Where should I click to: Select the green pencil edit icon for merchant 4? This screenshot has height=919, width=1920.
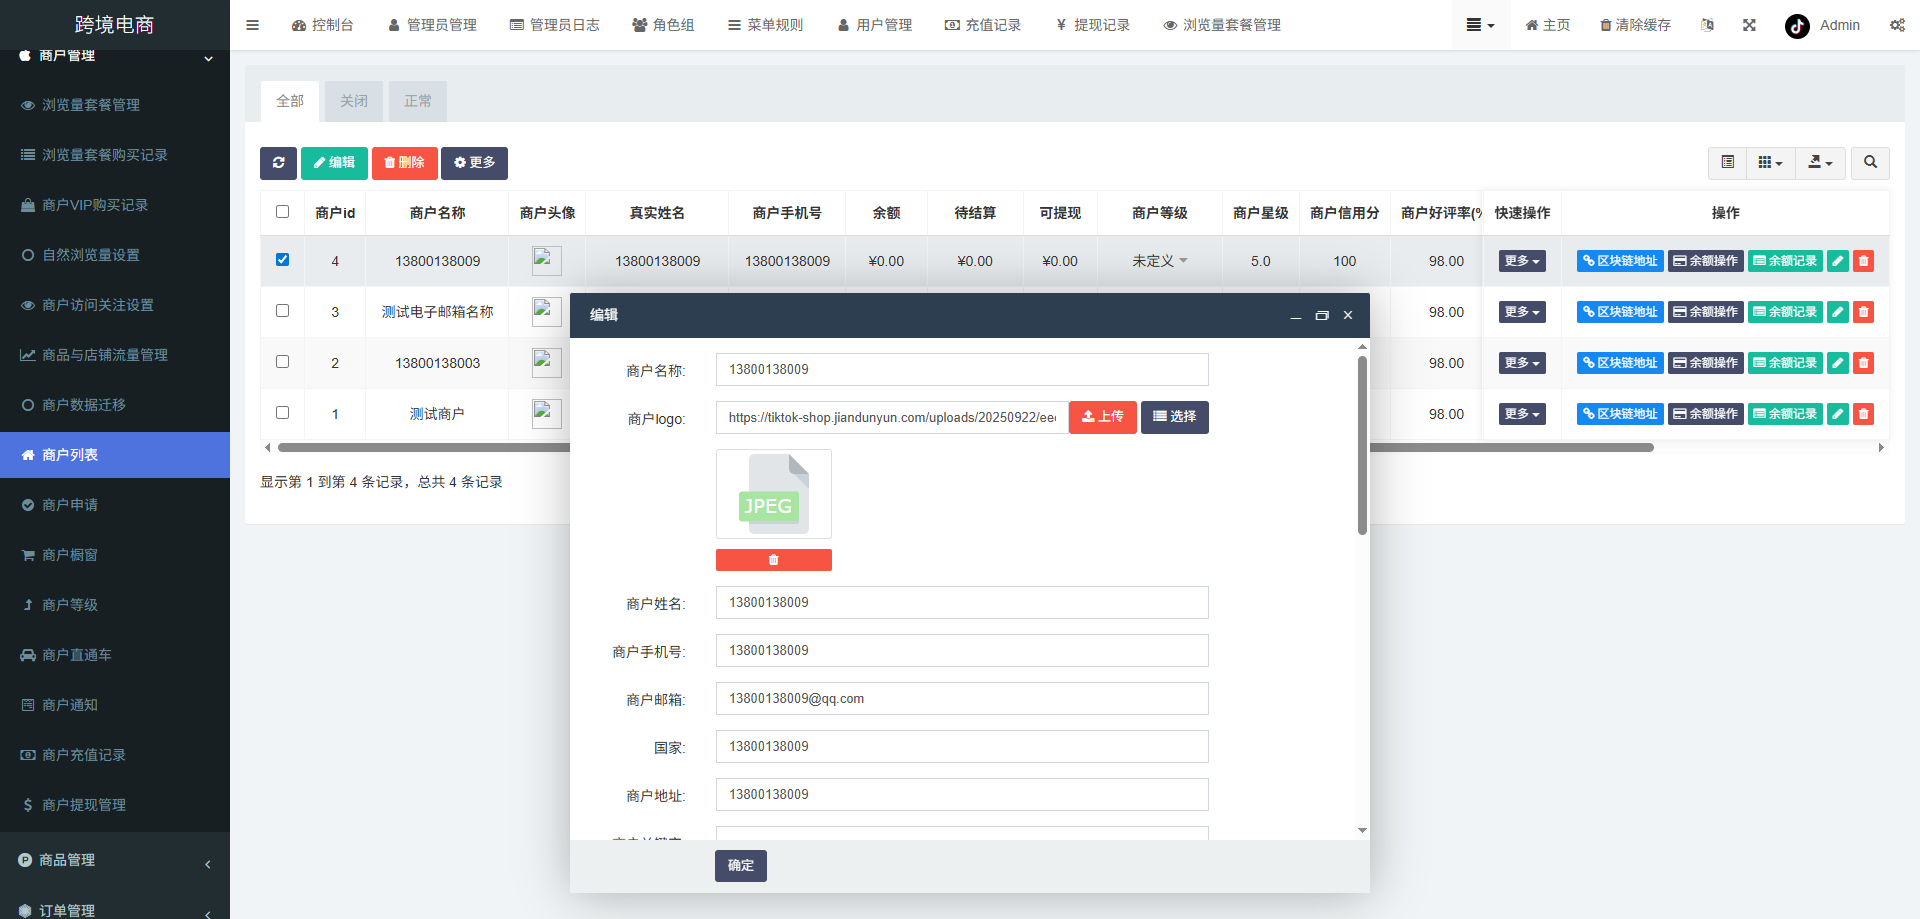[1837, 260]
